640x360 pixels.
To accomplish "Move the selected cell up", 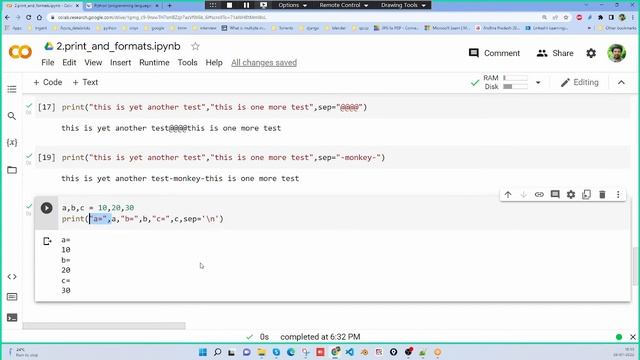I will 508,195.
